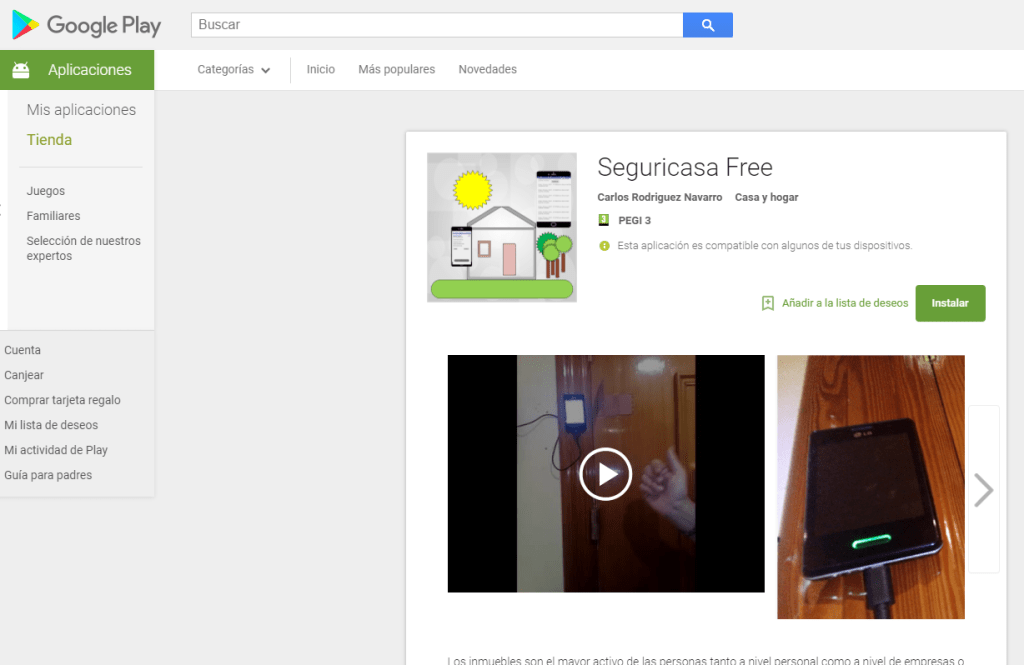
Task: Advance screenshots with right carousel arrow
Action: (983, 489)
